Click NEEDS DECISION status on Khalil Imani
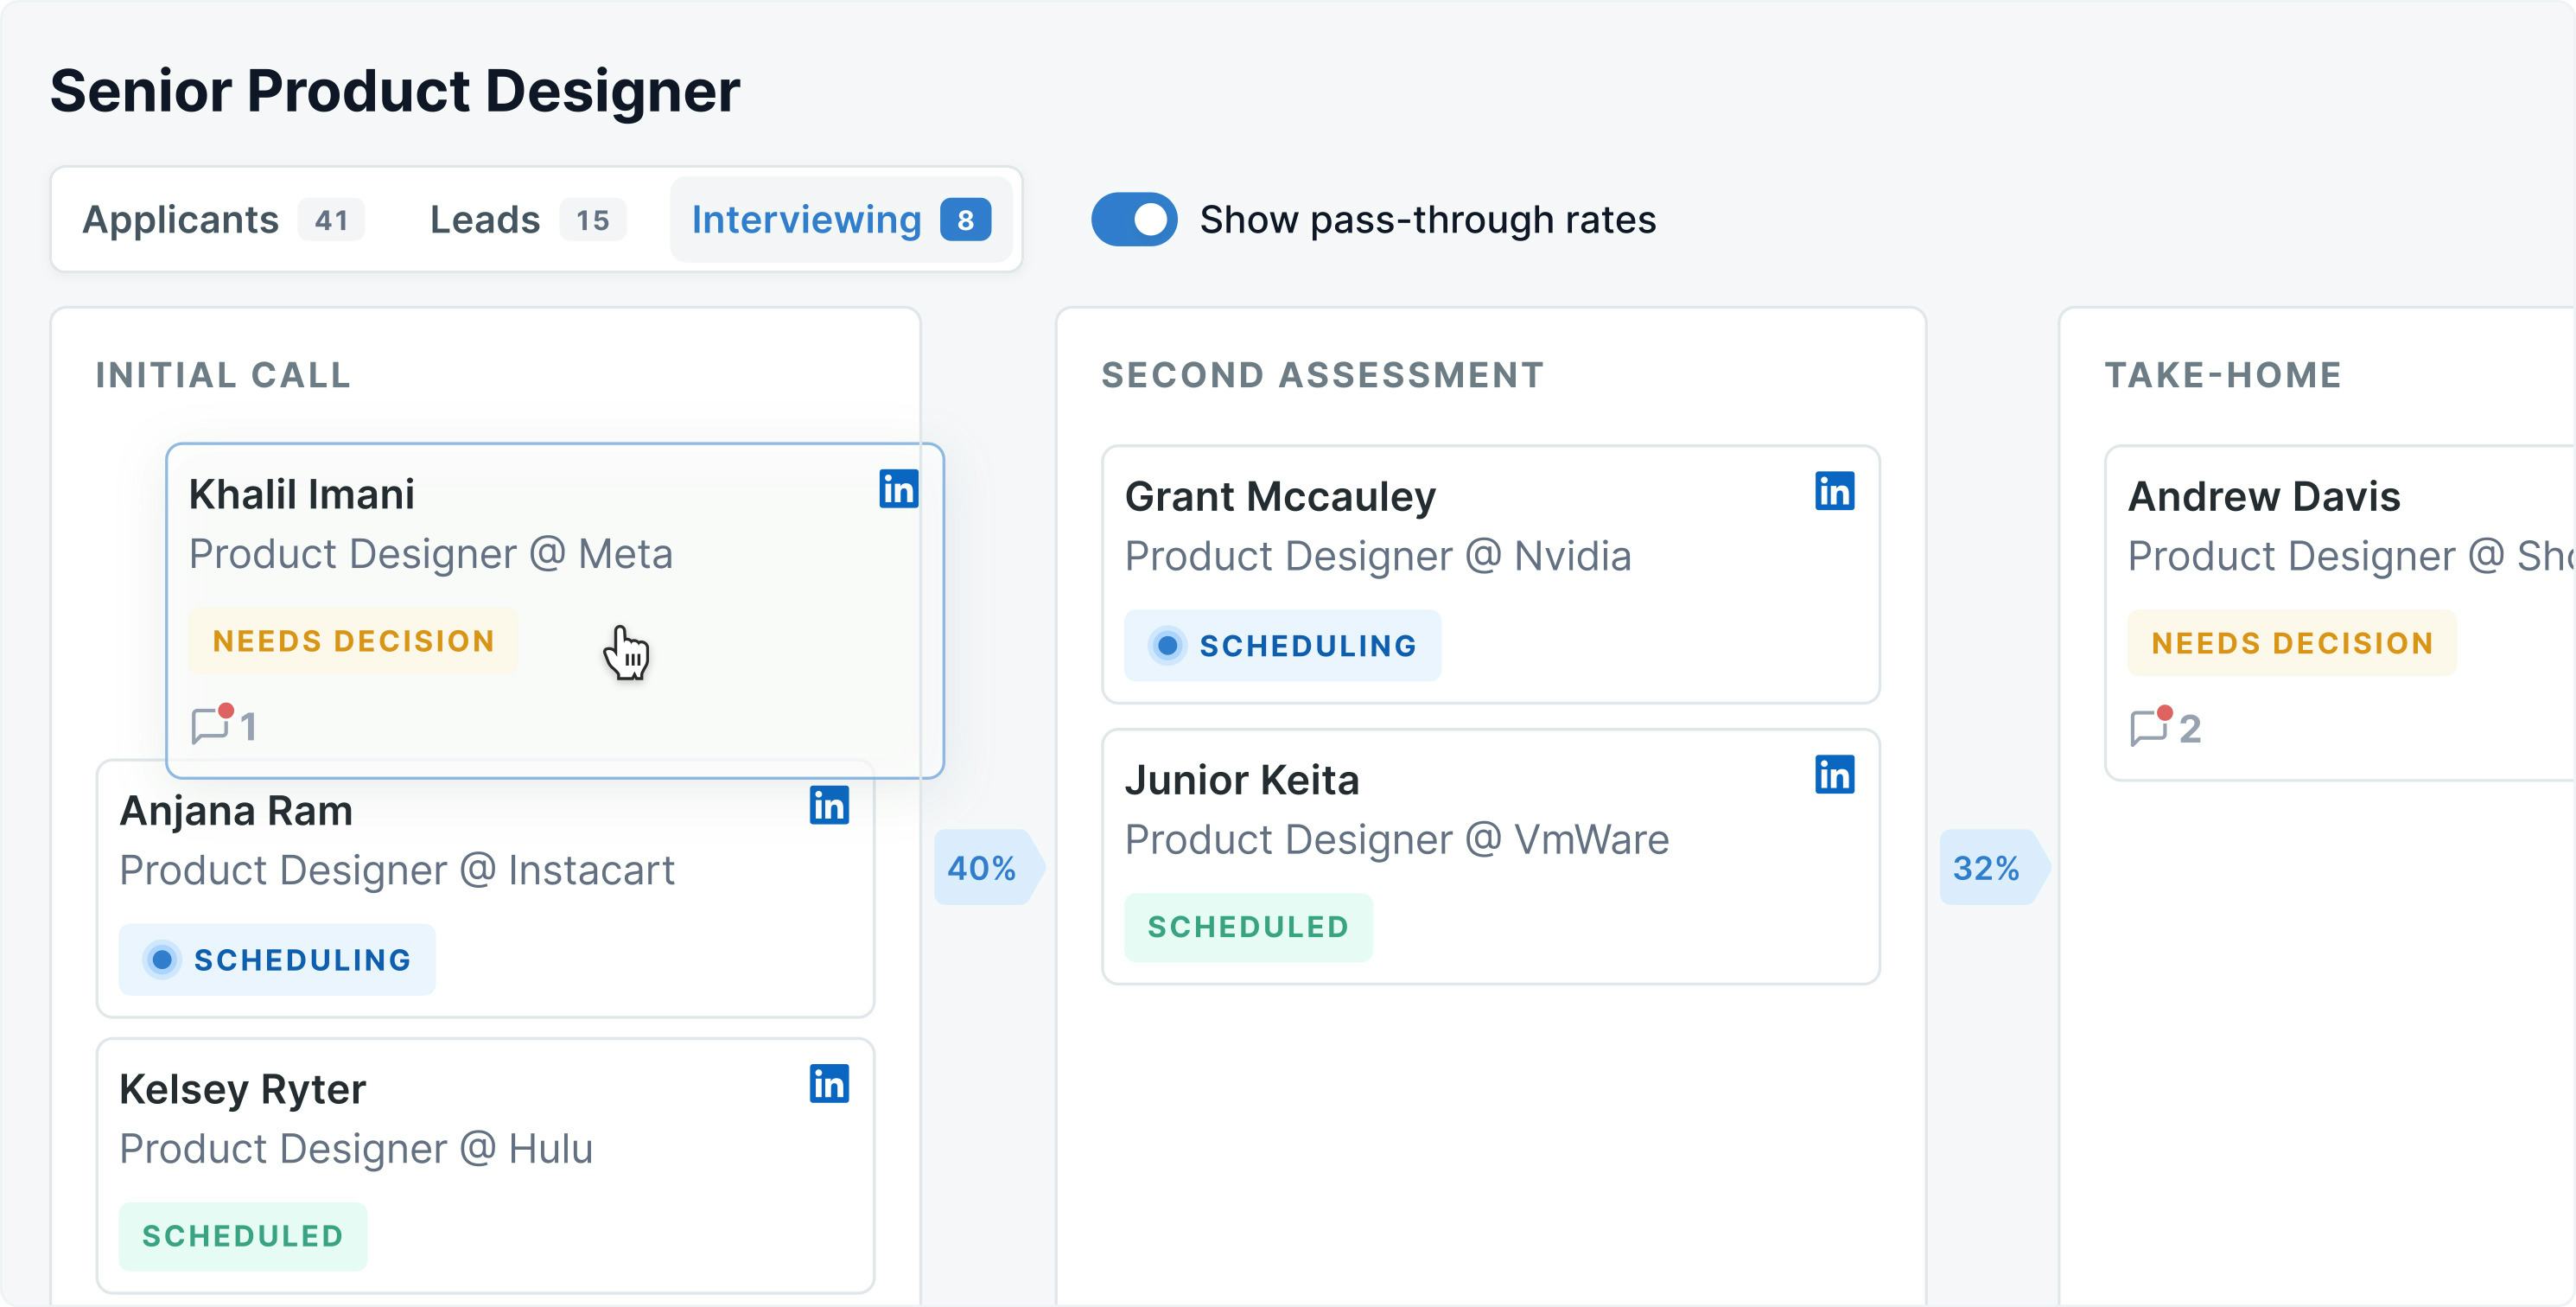The height and width of the screenshot is (1307, 2576). coord(355,641)
